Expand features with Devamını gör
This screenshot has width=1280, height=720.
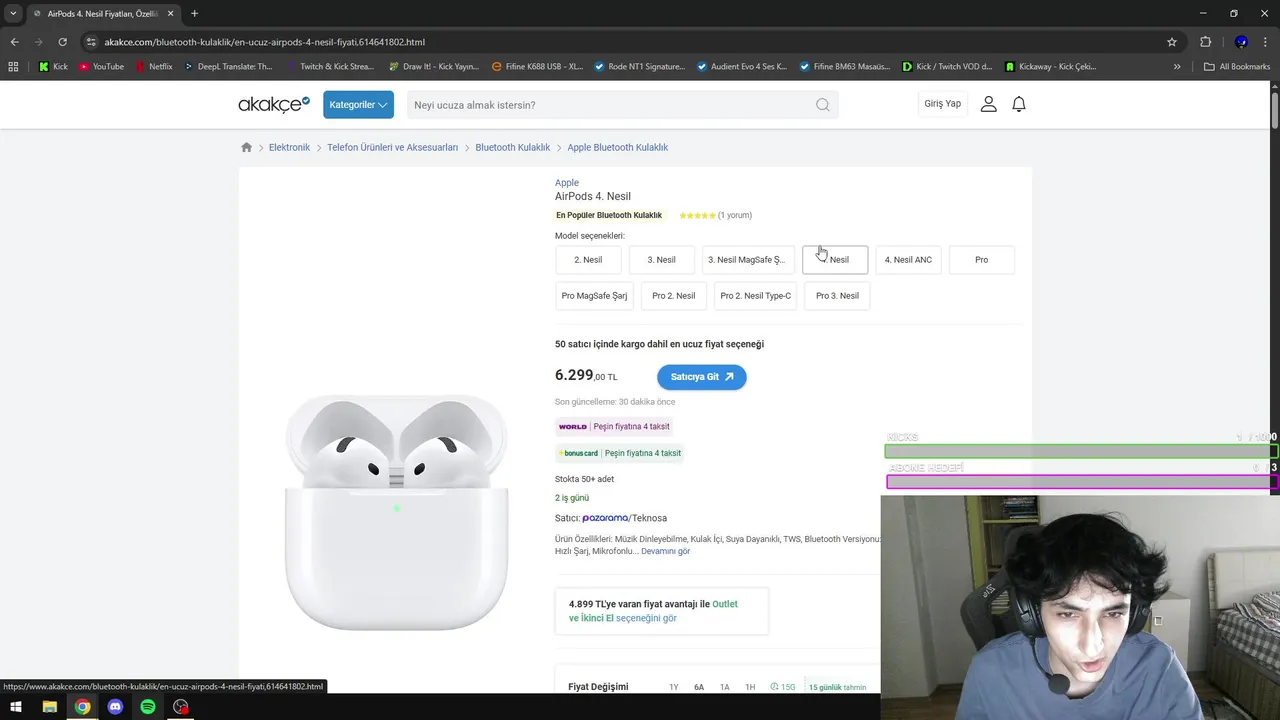click(665, 551)
